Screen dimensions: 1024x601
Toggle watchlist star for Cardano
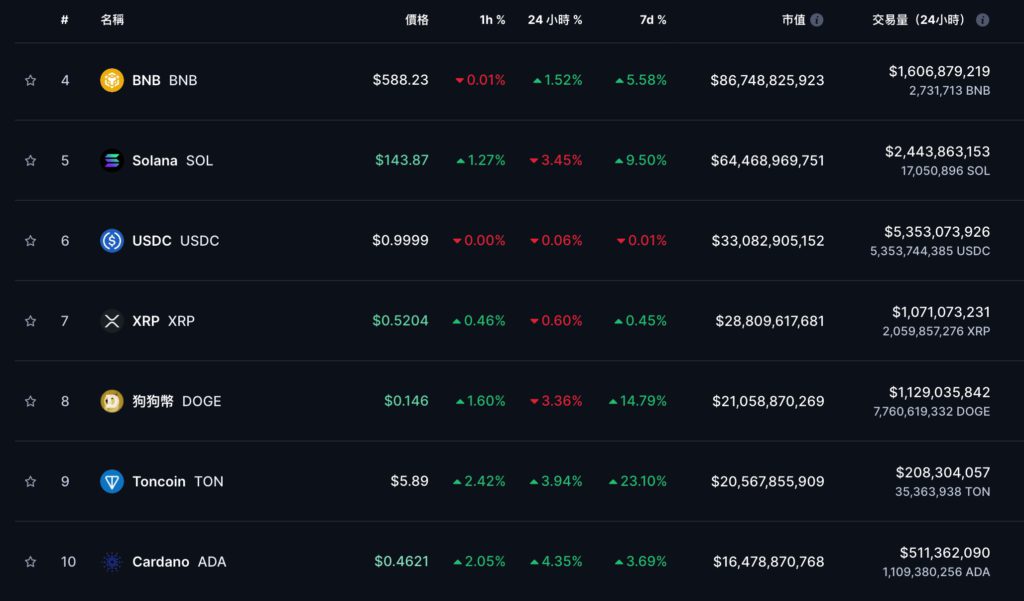[30, 562]
